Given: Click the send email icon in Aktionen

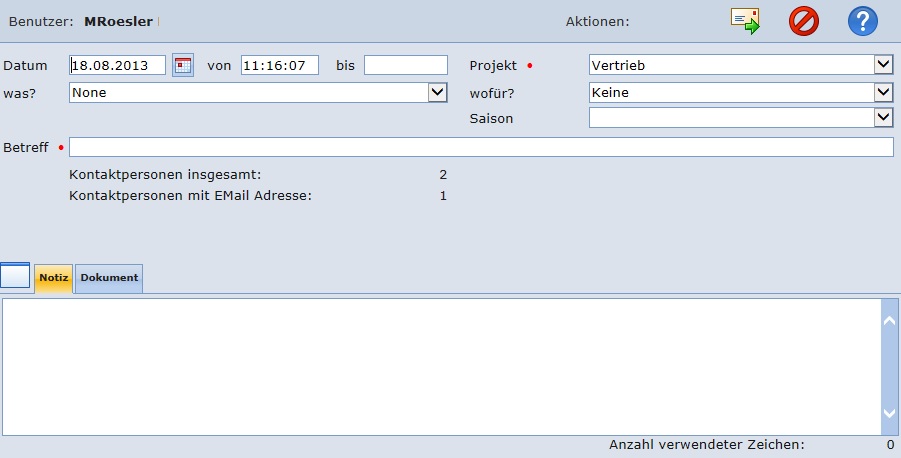Looking at the screenshot, I should point(745,21).
